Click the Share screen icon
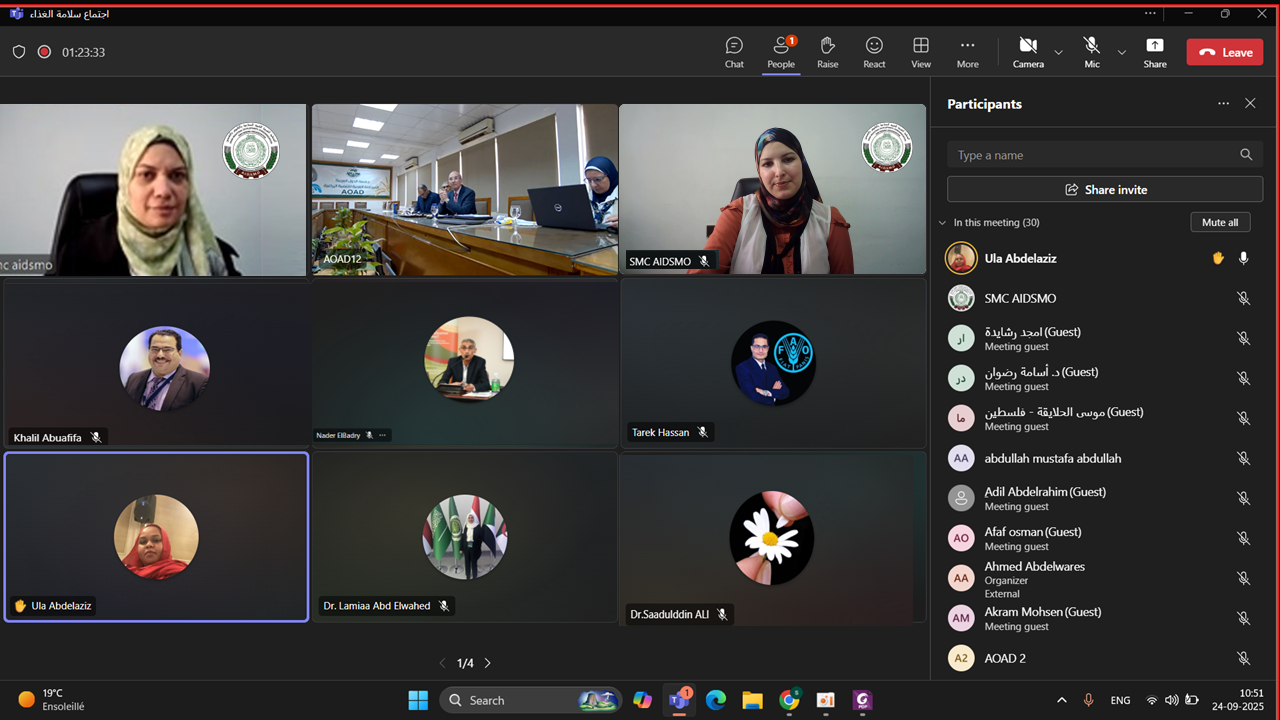Image resolution: width=1280 pixels, height=720 pixels. 1154,52
